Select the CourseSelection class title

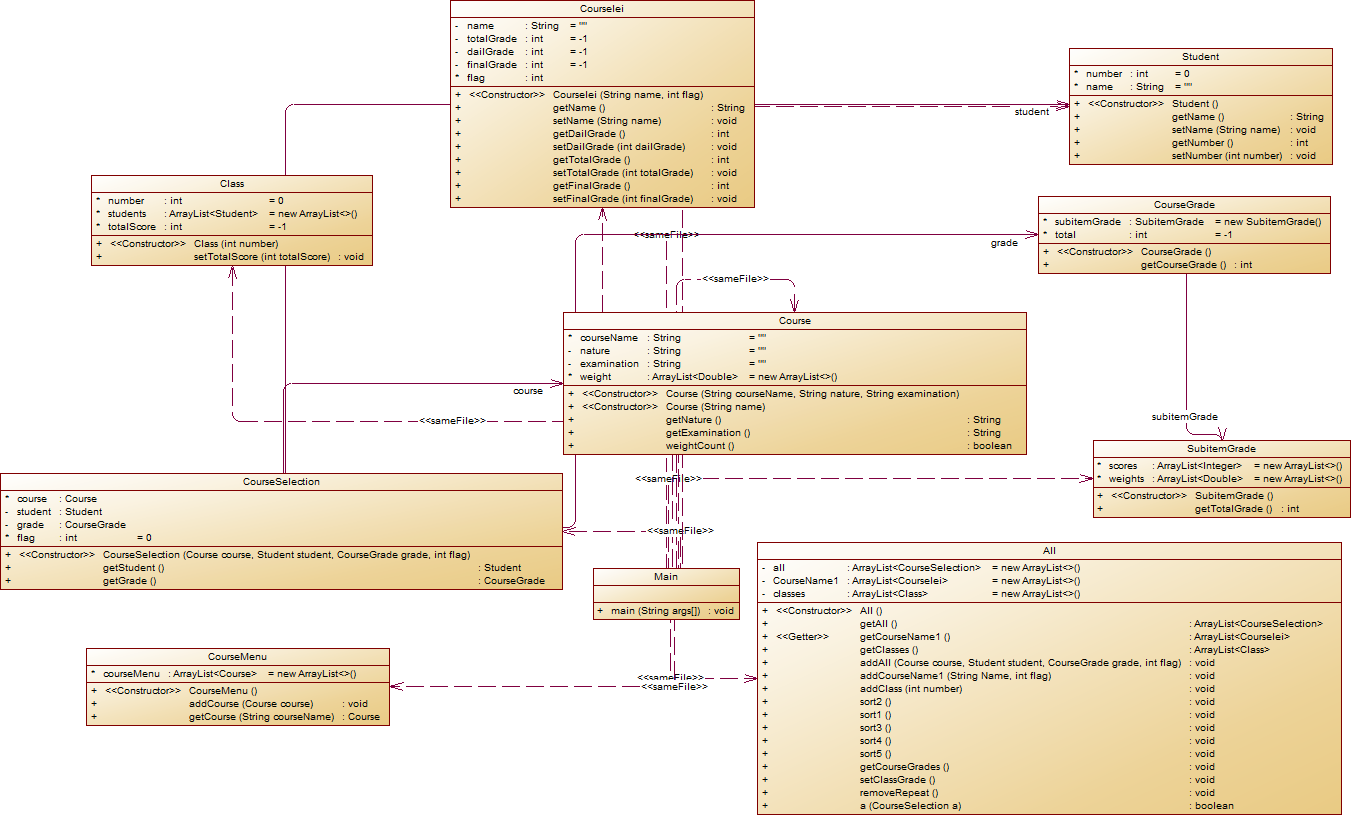pos(281,482)
